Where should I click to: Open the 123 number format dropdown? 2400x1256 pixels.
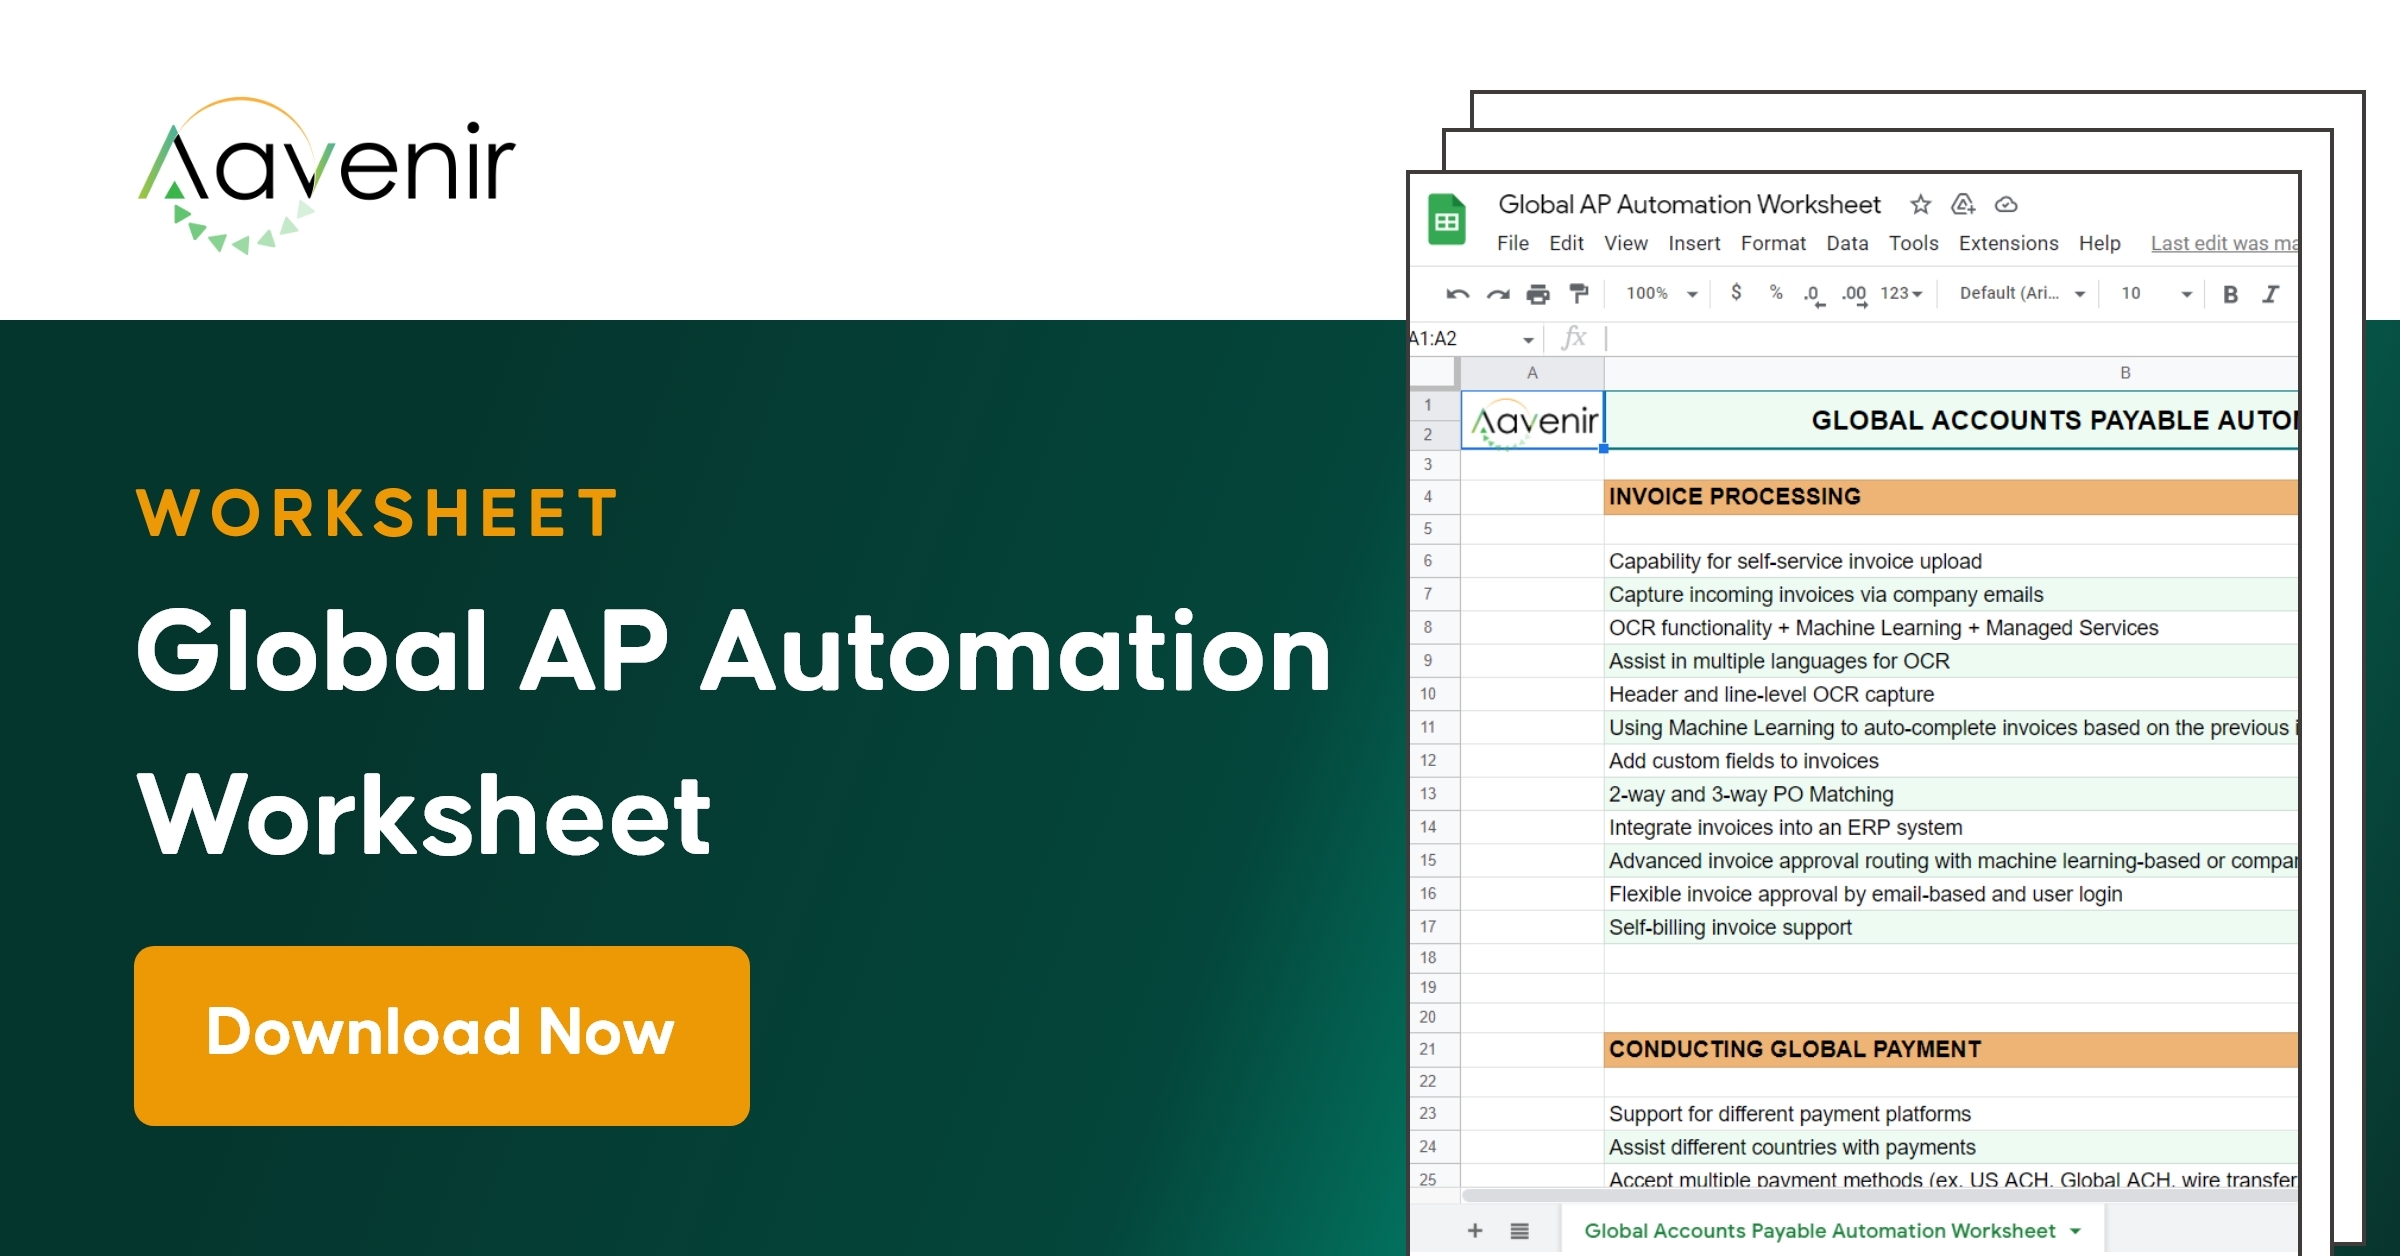tap(1901, 293)
